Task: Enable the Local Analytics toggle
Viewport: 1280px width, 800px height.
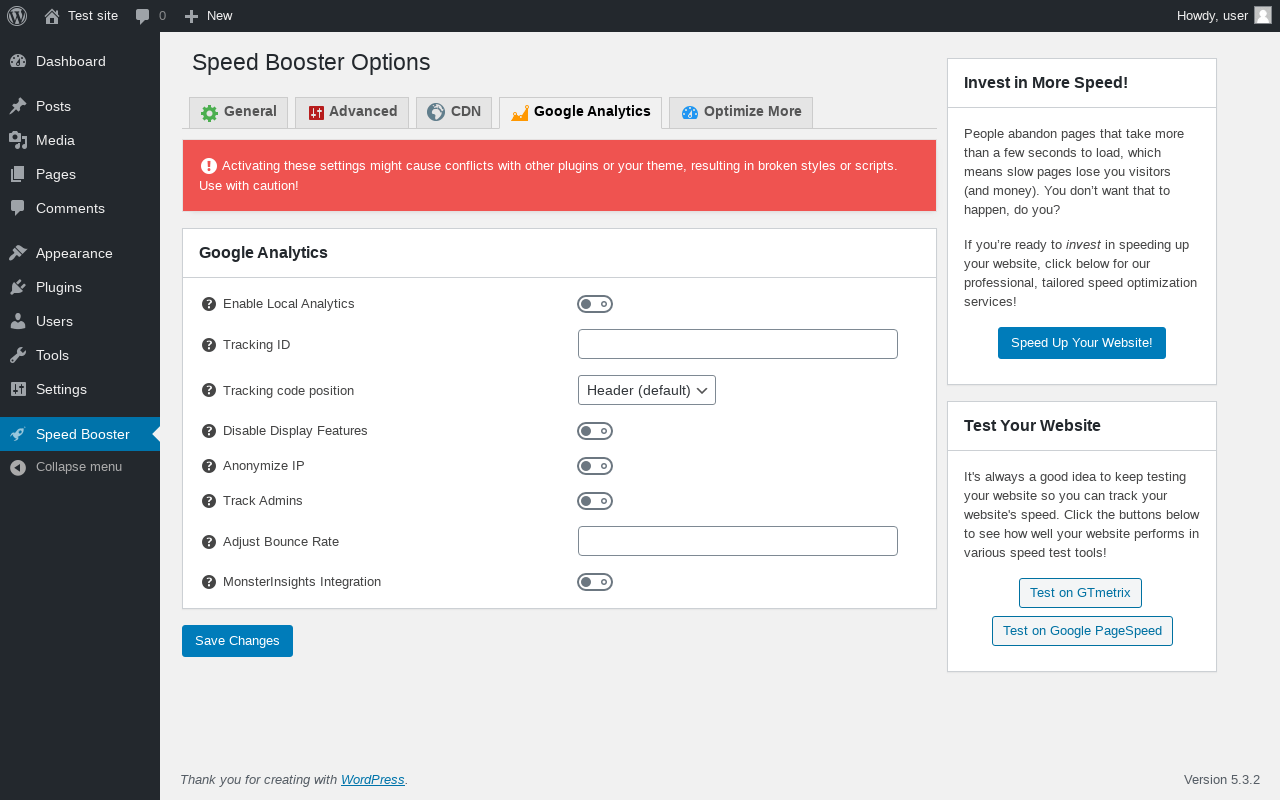Action: coord(595,304)
